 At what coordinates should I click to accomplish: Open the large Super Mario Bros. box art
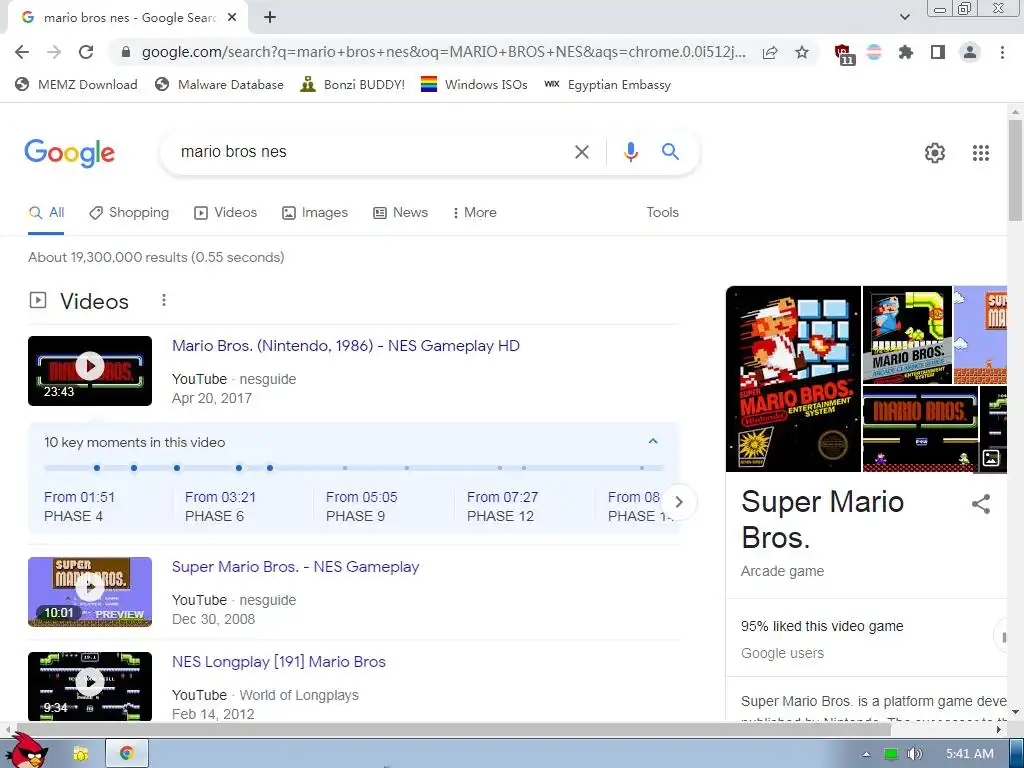click(793, 379)
